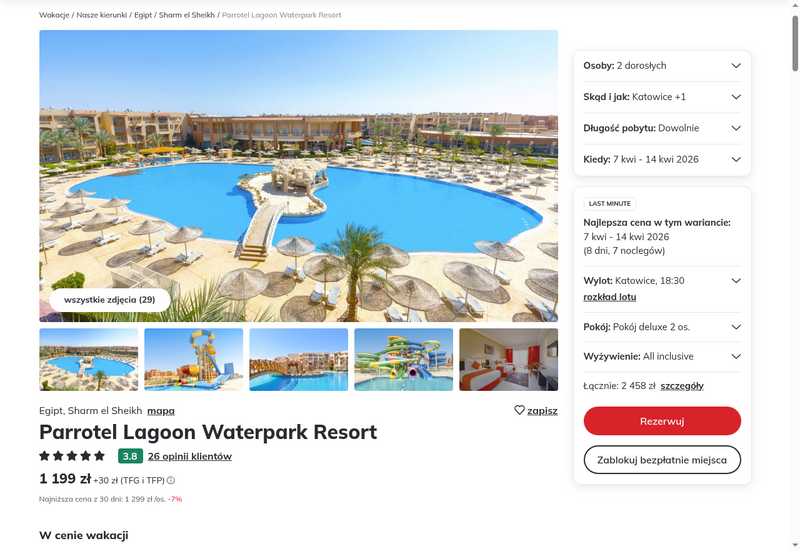The height and width of the screenshot is (551, 800).
Task: Go to Sharm el Sheikh breadcrumb
Action: tap(187, 15)
